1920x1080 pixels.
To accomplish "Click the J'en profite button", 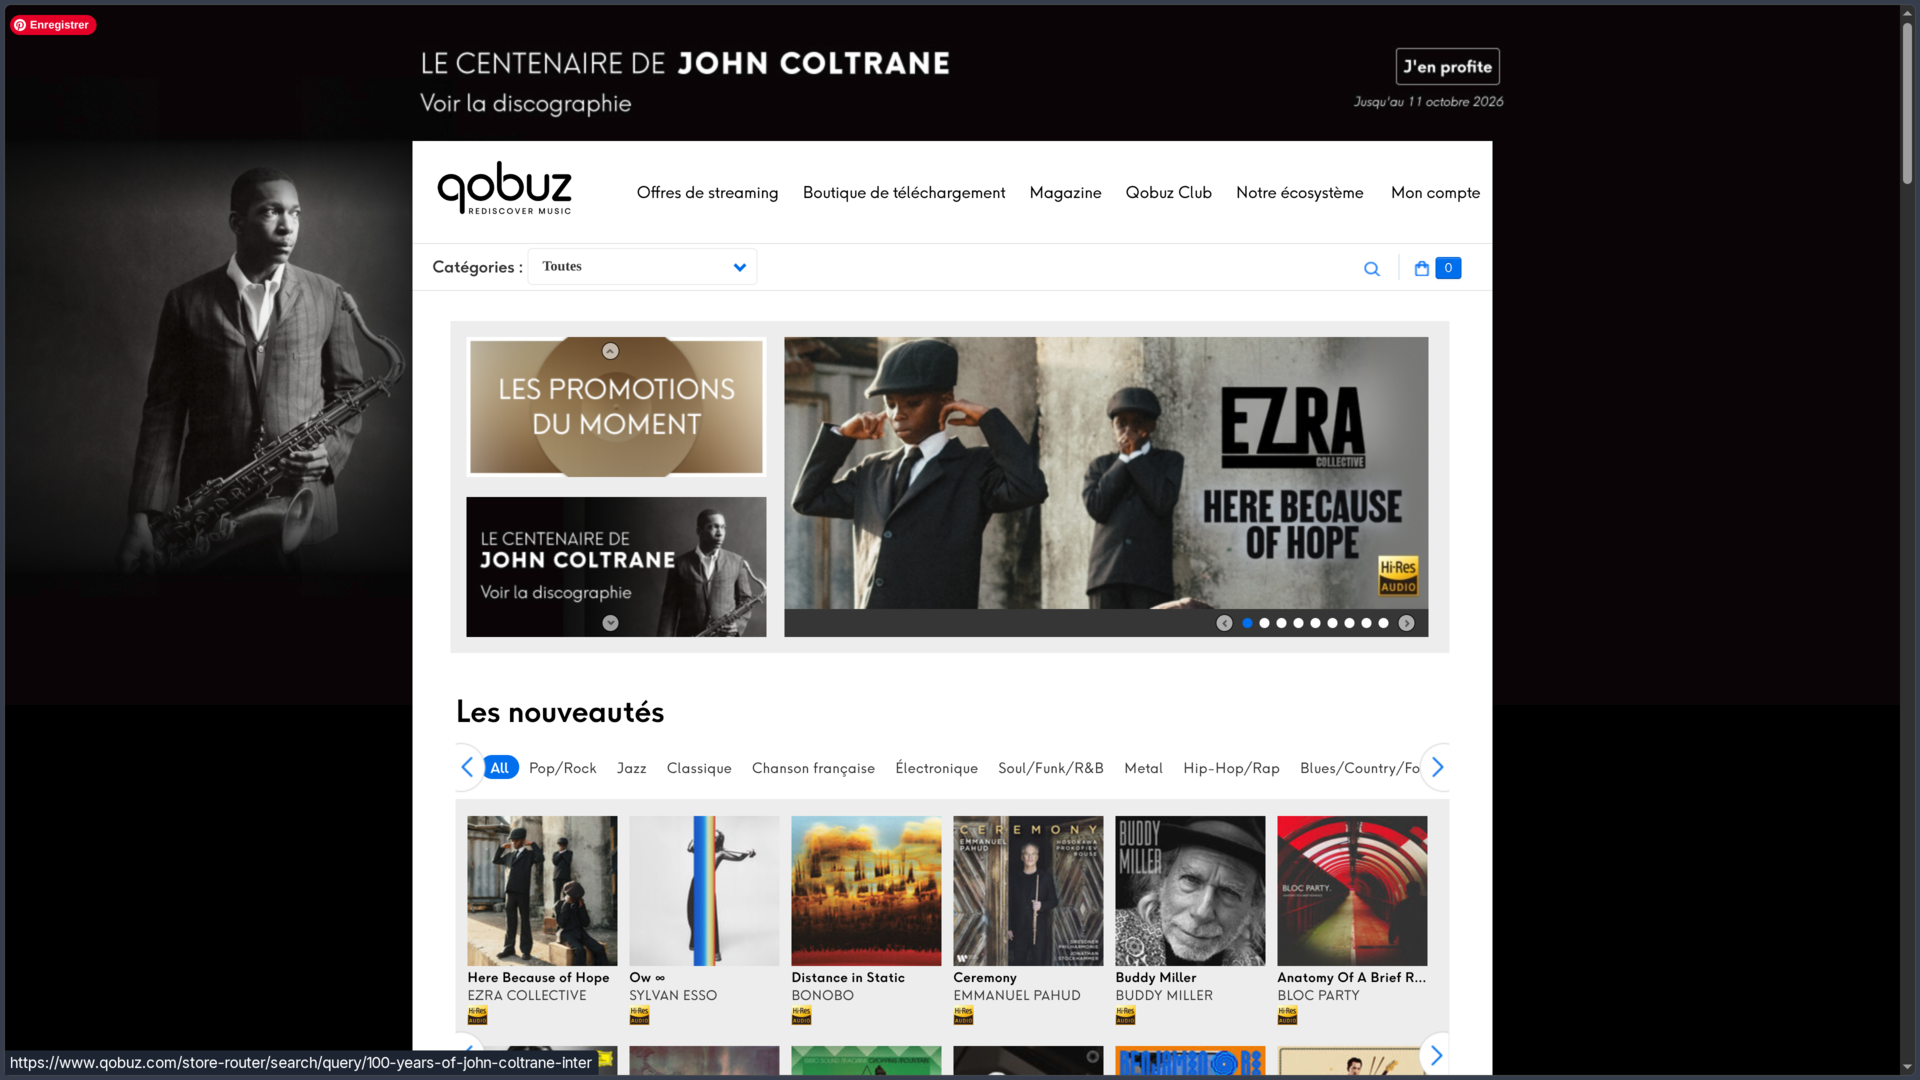I will 1447,67.
